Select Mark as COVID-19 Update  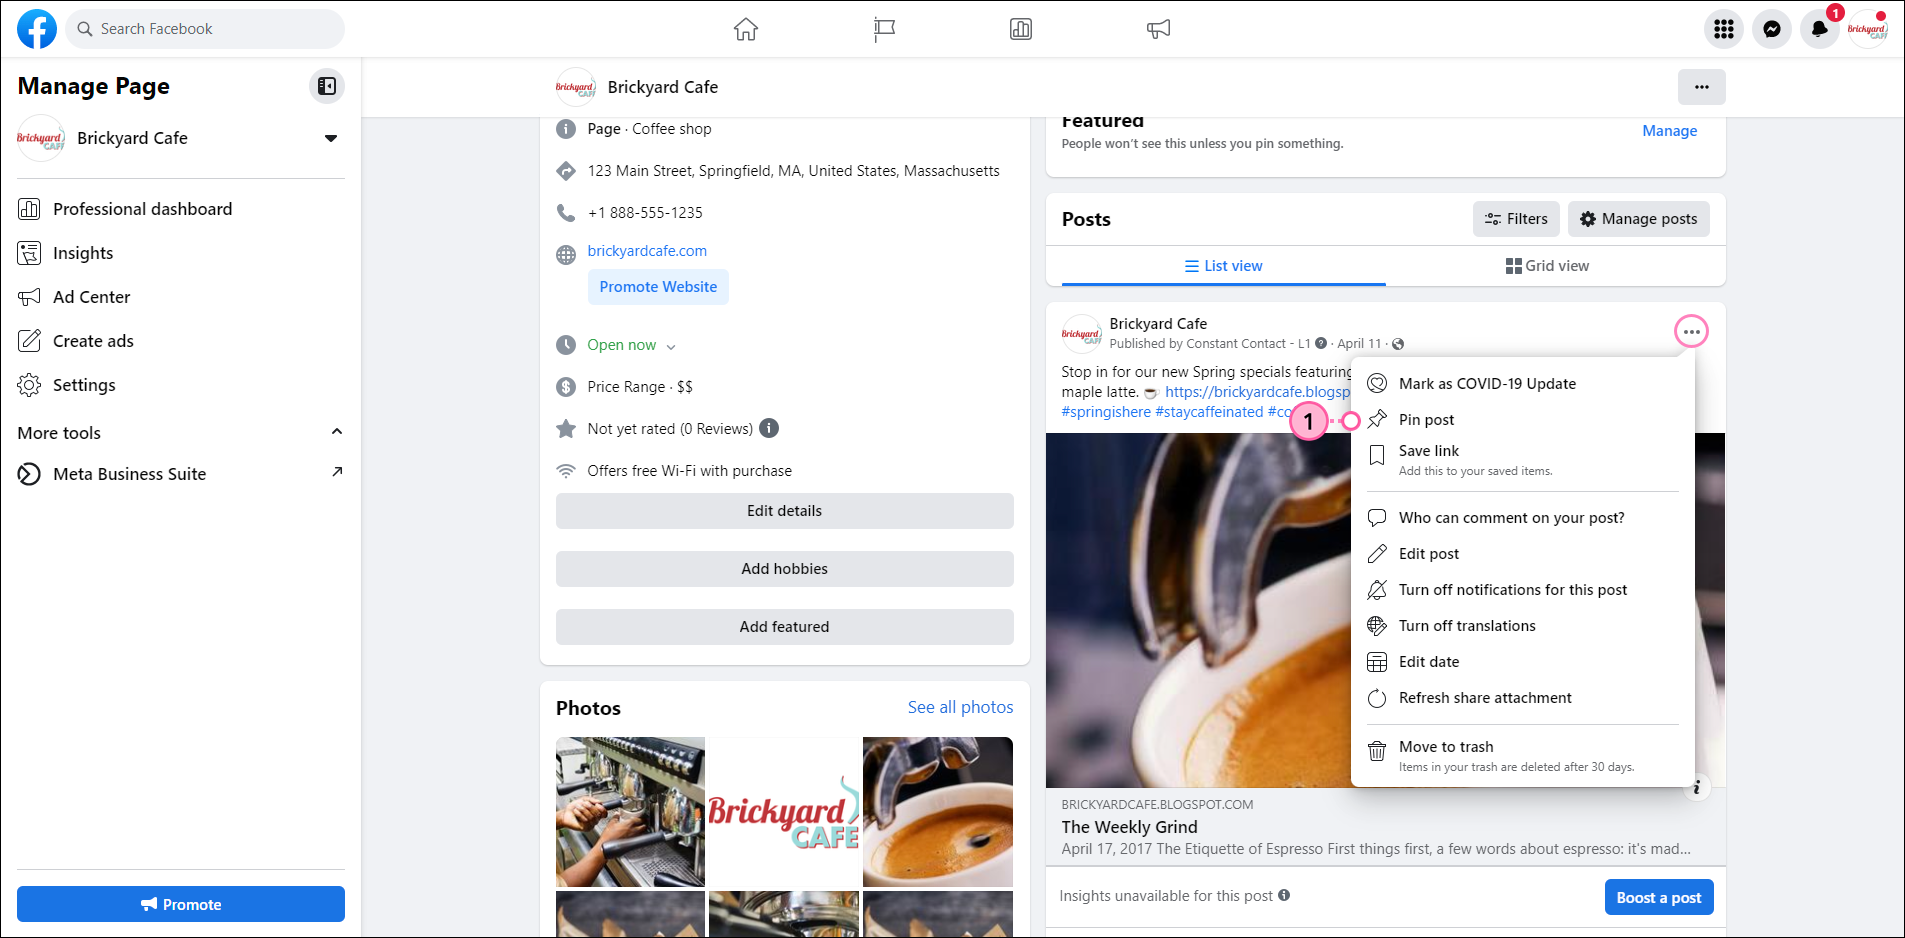1522,384
